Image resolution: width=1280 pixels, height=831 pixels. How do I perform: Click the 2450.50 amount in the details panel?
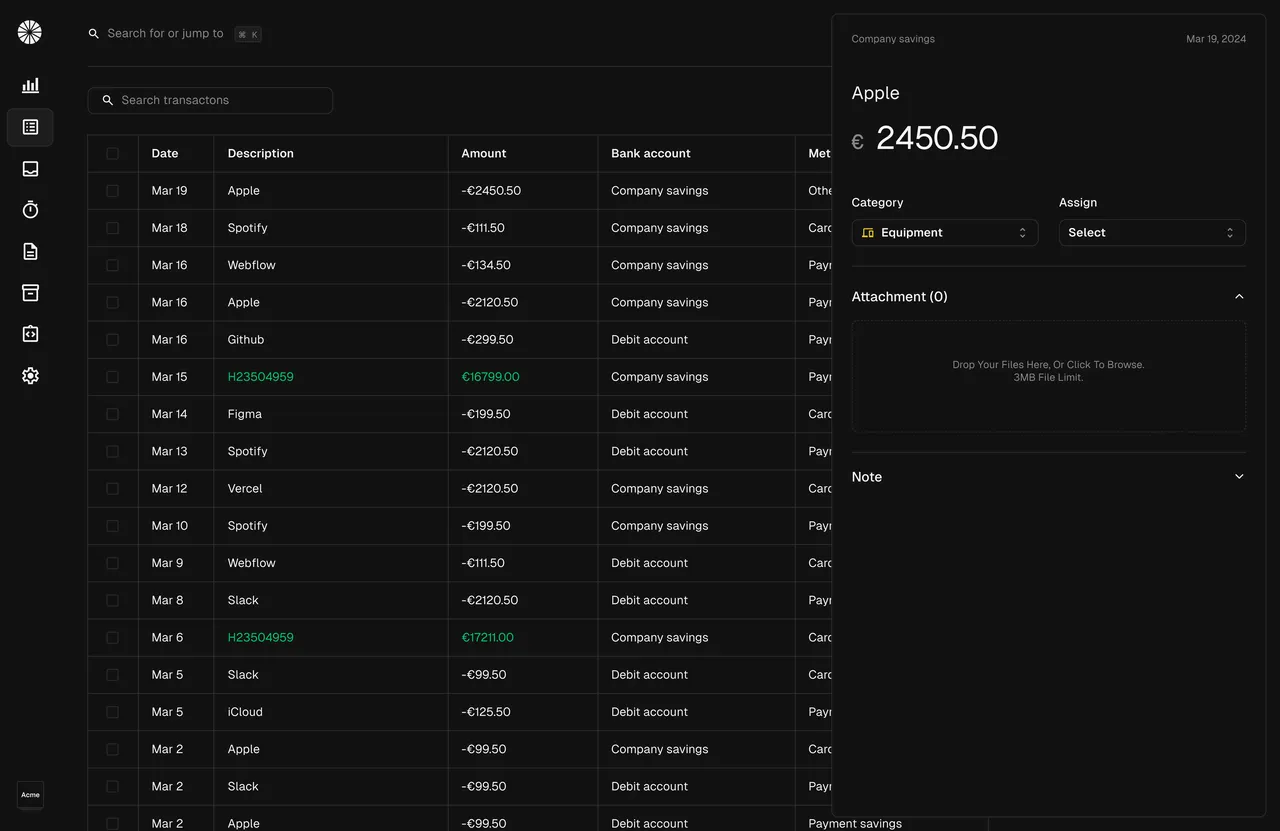937,138
